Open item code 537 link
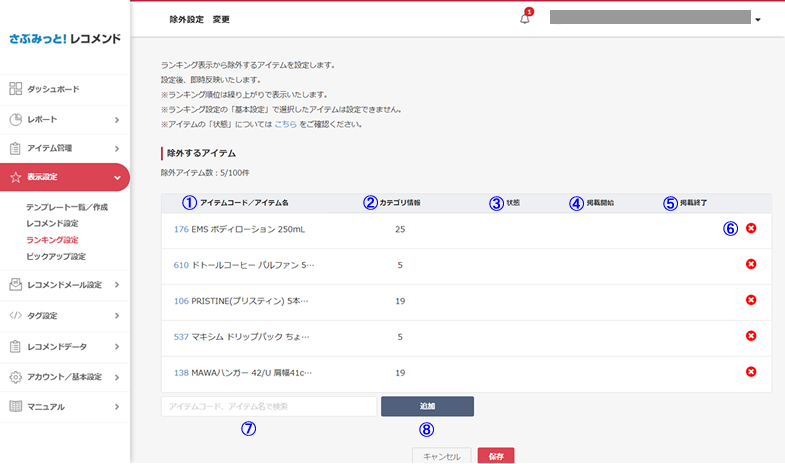Screen dimensions: 785x464 (181, 337)
